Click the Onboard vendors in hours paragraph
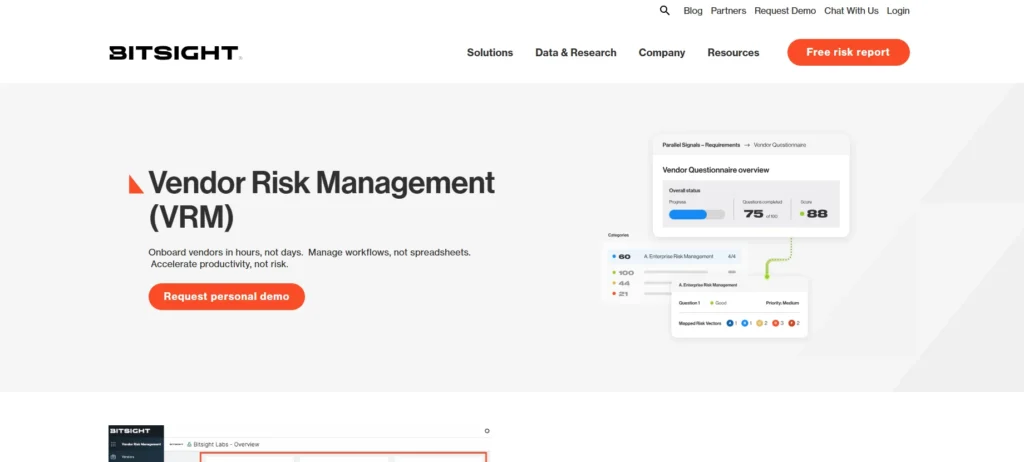Image resolution: width=1024 pixels, height=462 pixels. pos(309,258)
